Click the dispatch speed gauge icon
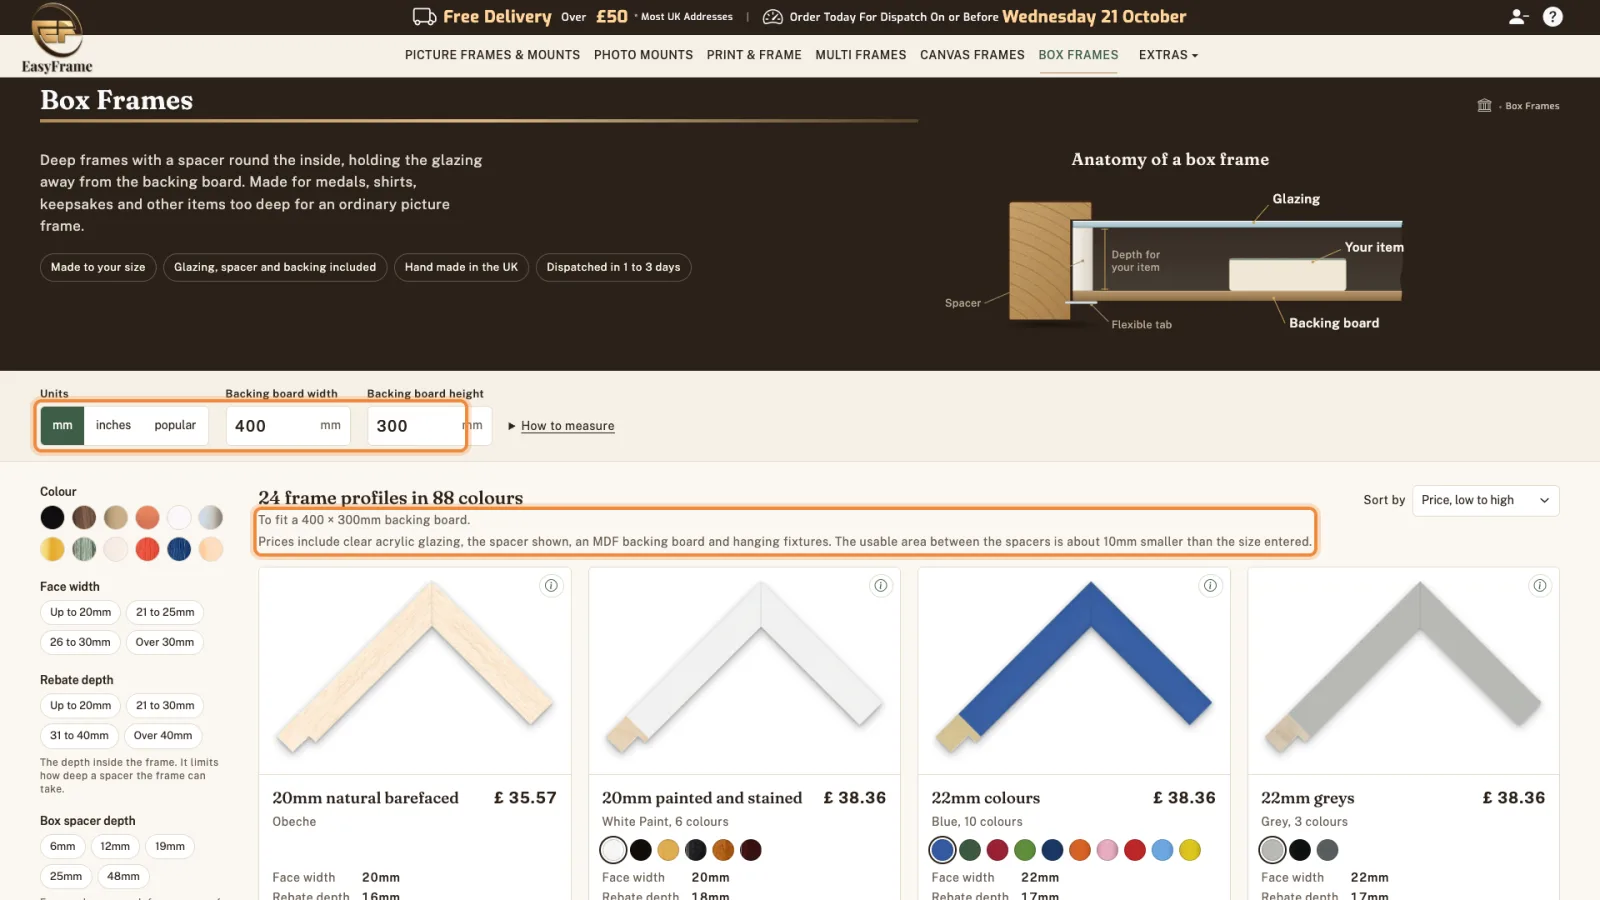Viewport: 1600px width, 900px height. (772, 17)
